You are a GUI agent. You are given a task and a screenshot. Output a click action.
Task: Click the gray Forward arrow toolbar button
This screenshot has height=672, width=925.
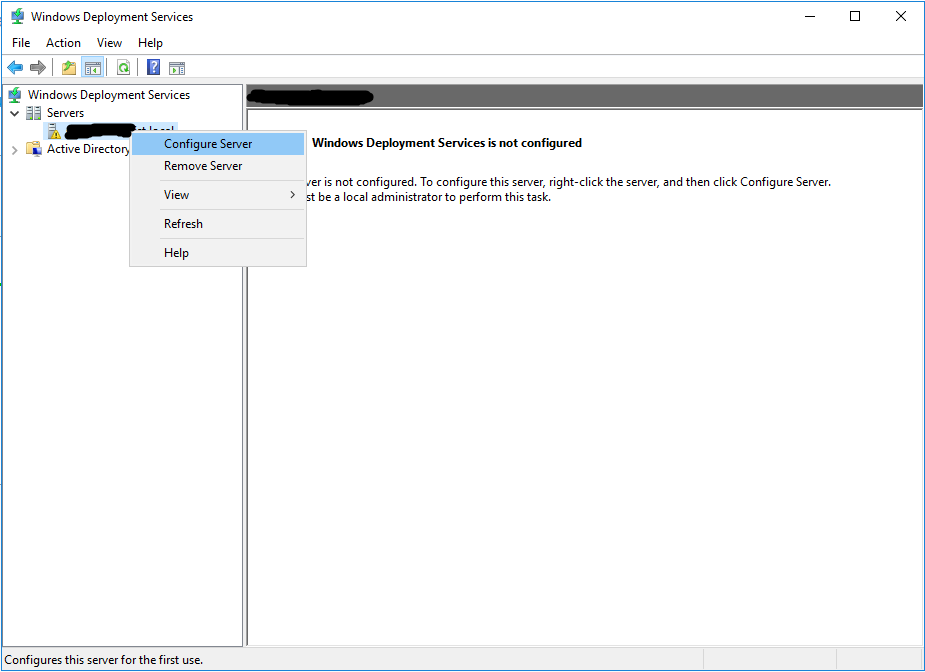pyautogui.click(x=38, y=68)
